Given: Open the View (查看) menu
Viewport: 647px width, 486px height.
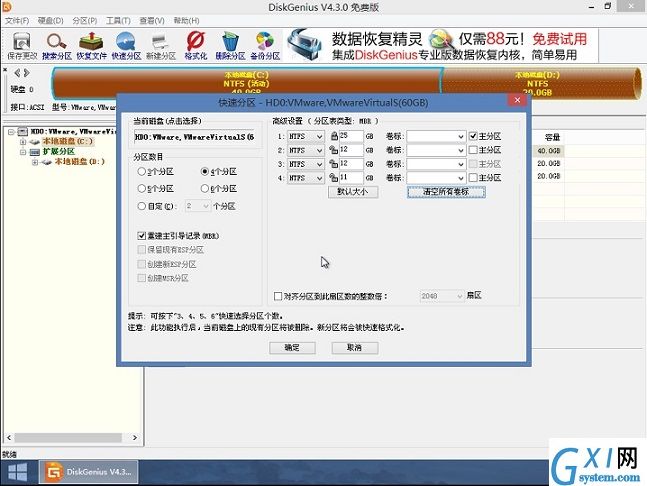Looking at the screenshot, I should click(152, 21).
